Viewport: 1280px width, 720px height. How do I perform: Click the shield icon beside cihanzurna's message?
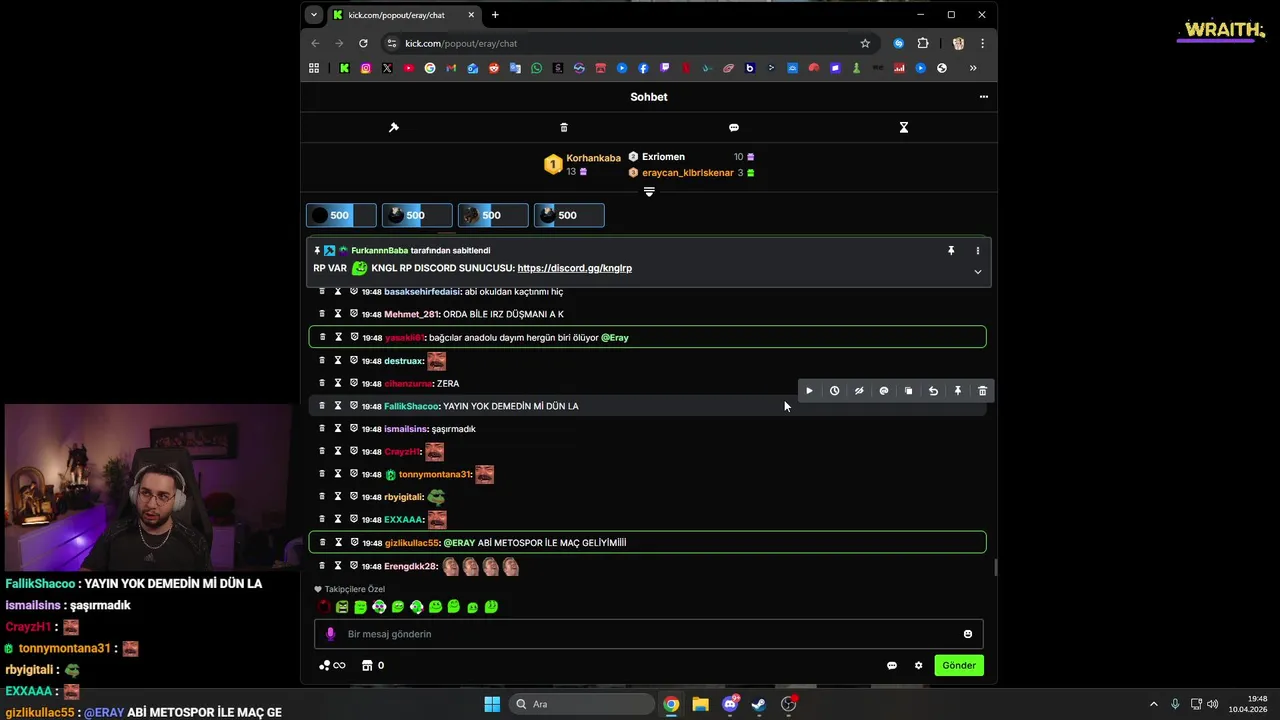tap(354, 383)
